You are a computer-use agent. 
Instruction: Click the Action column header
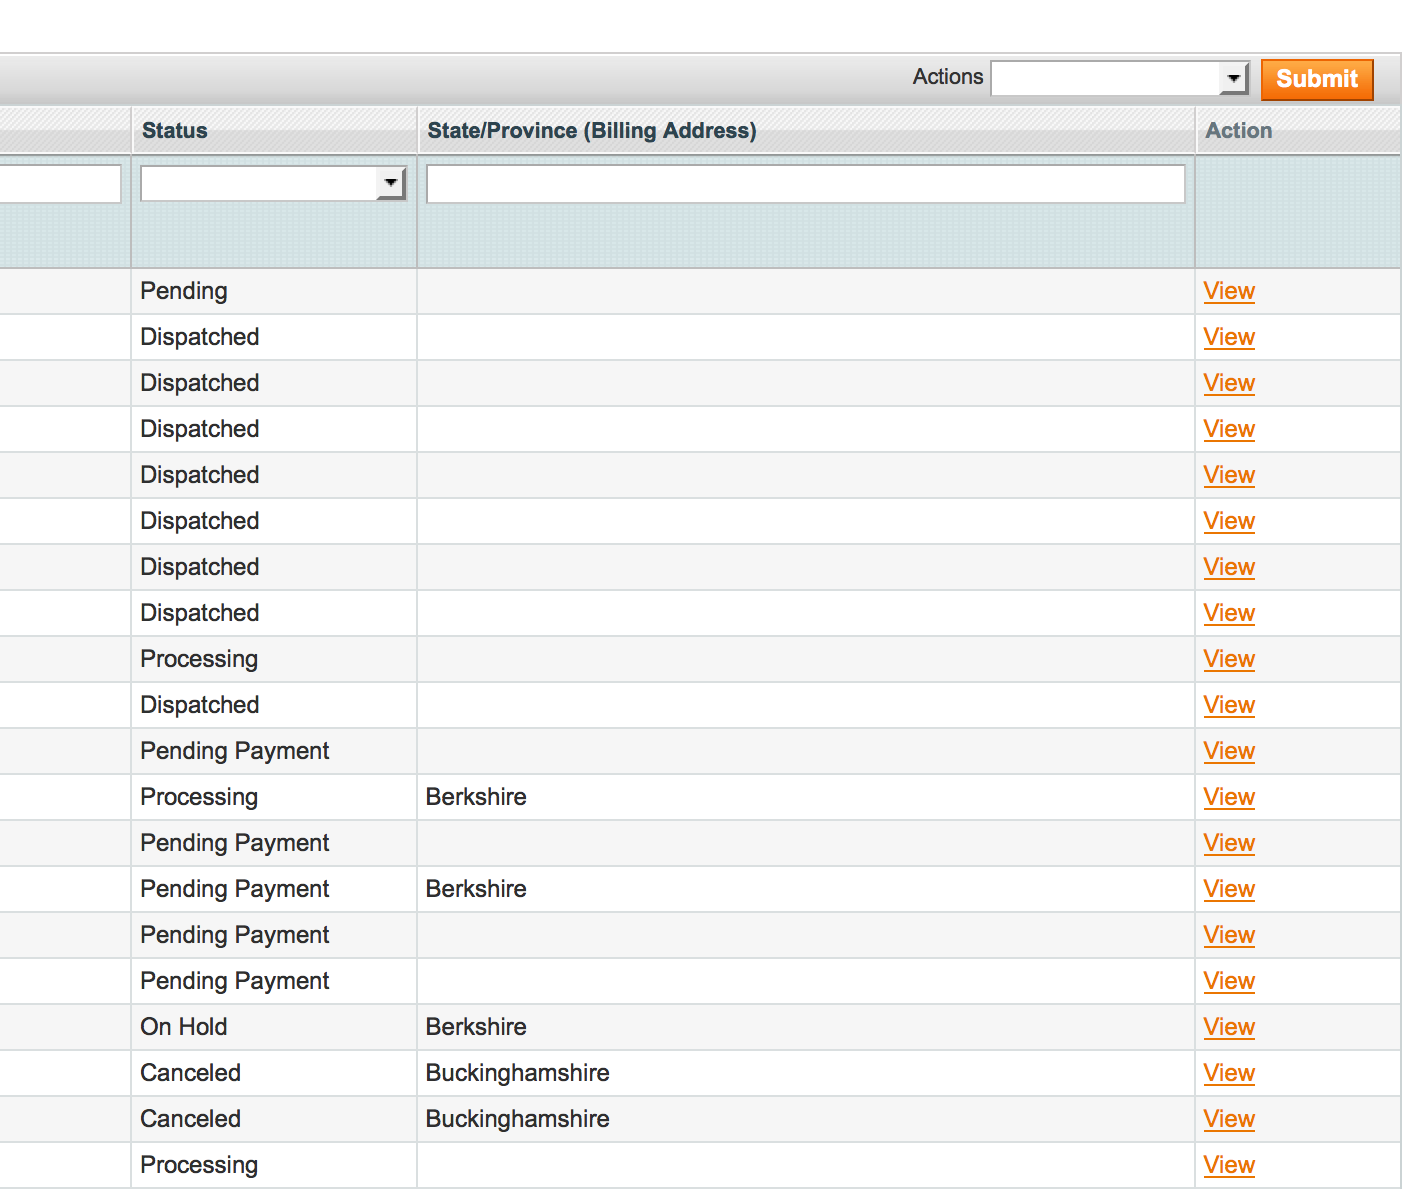click(x=1238, y=130)
